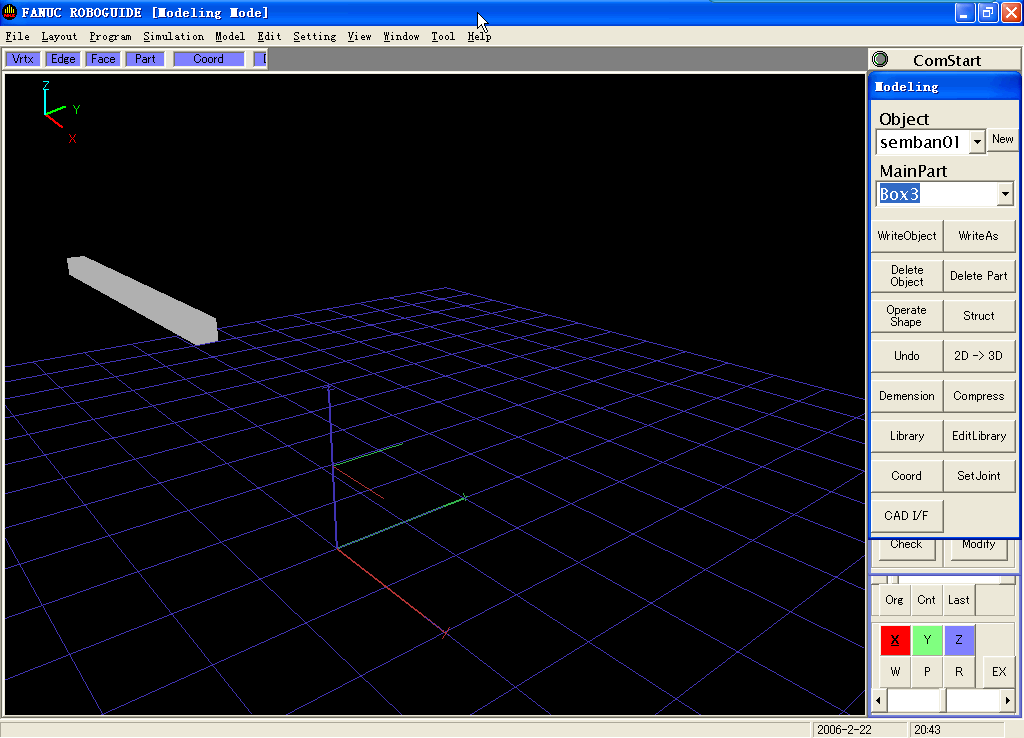Click the EditLibrary button
This screenshot has height=738, width=1024.
pyautogui.click(x=978, y=436)
